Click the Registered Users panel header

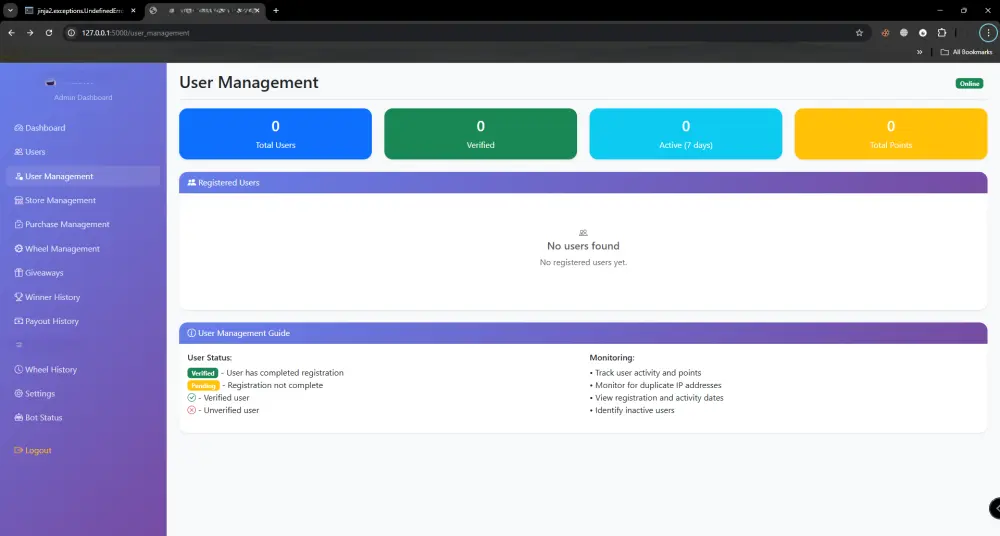tap(583, 182)
